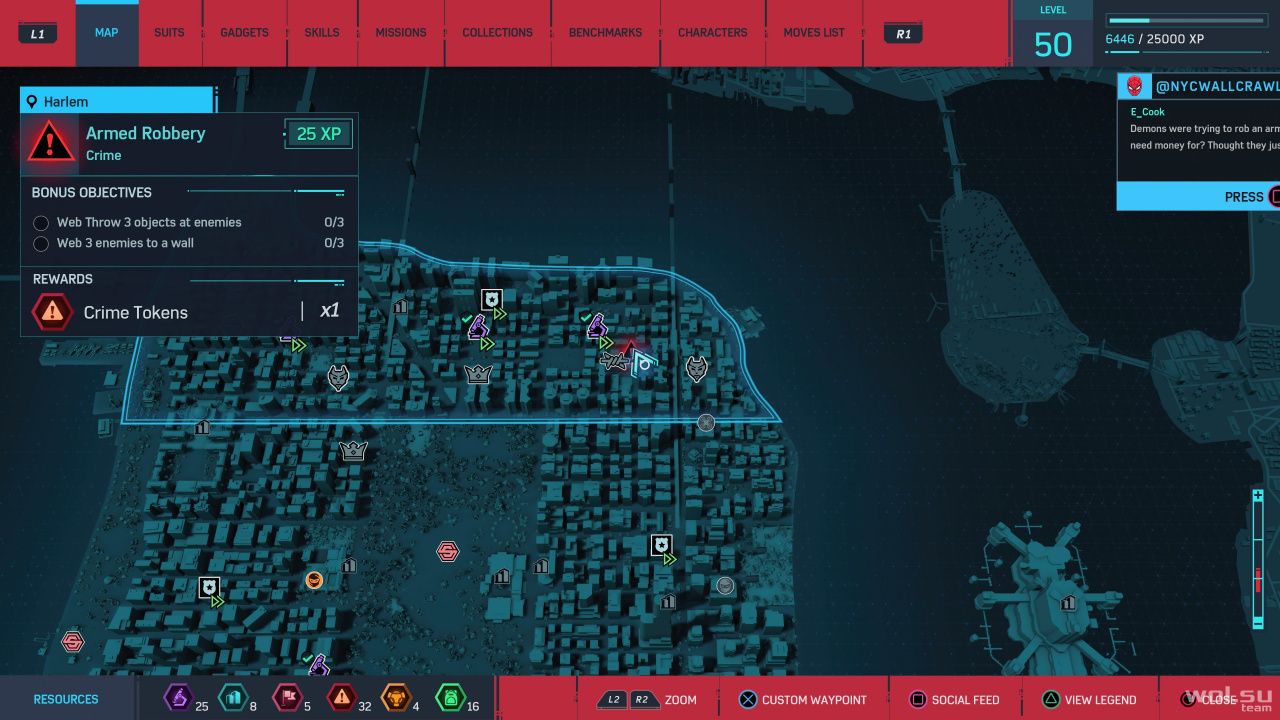Select the research station icon at the map's bottom edge

coord(318,664)
